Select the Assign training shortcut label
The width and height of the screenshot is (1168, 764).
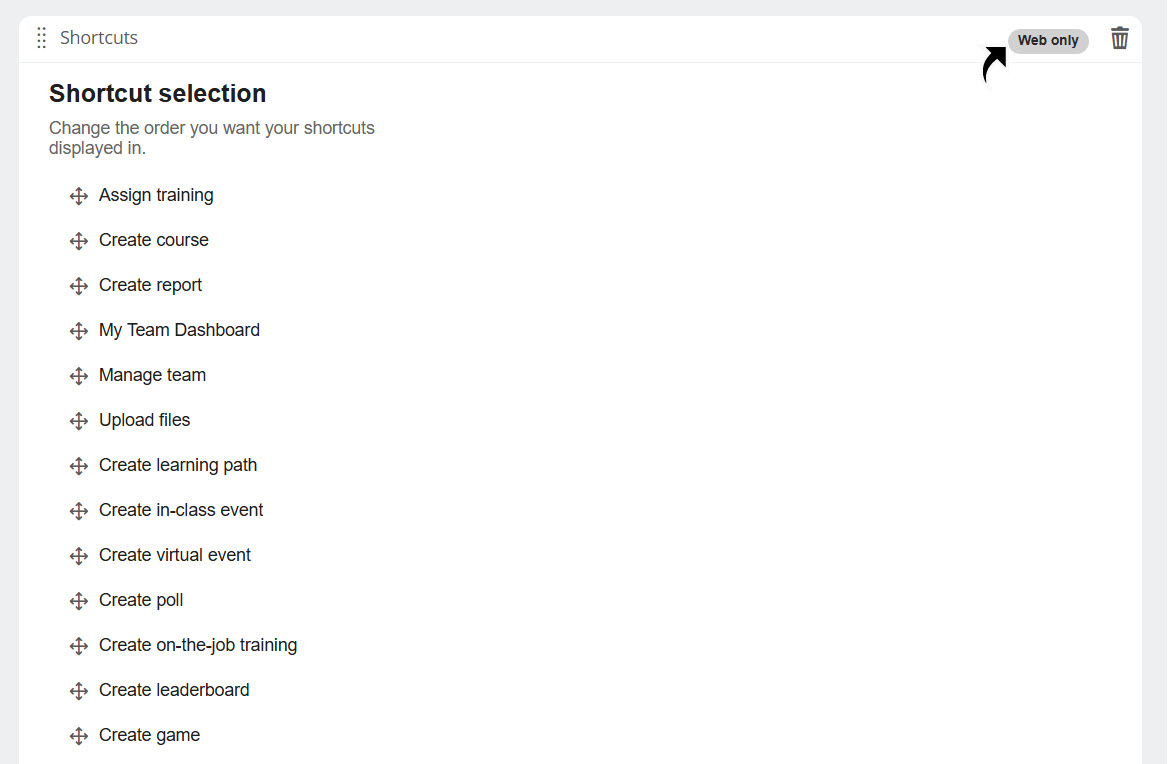coord(156,195)
